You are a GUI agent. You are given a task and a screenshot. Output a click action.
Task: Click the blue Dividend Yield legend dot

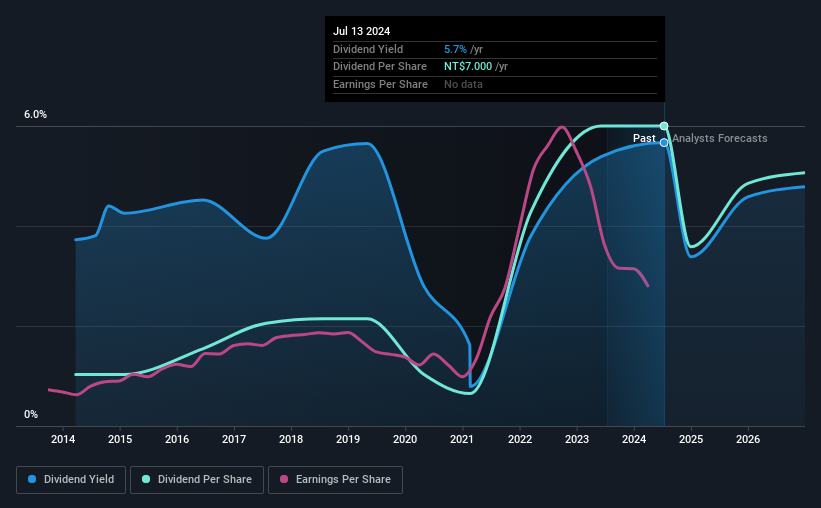pyautogui.click(x=32, y=479)
